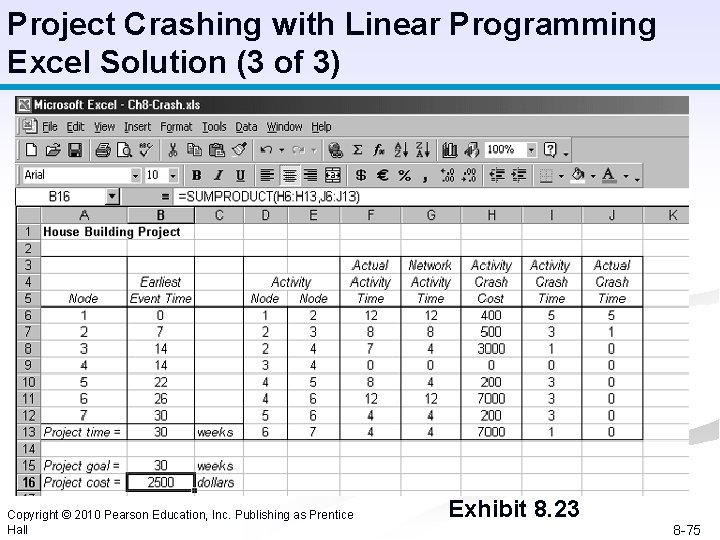Open the Tools menu
The width and height of the screenshot is (720, 540).
click(x=214, y=127)
